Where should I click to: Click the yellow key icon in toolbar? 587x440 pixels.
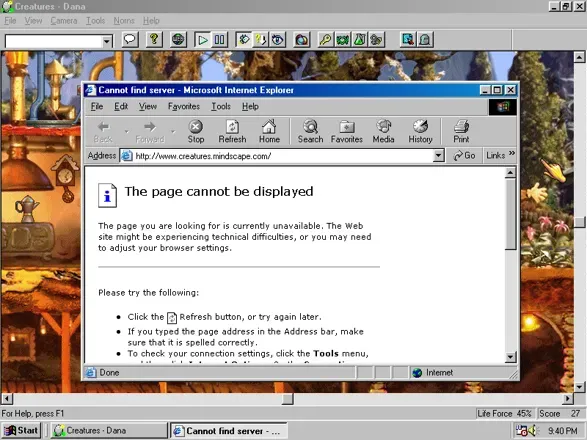326,40
